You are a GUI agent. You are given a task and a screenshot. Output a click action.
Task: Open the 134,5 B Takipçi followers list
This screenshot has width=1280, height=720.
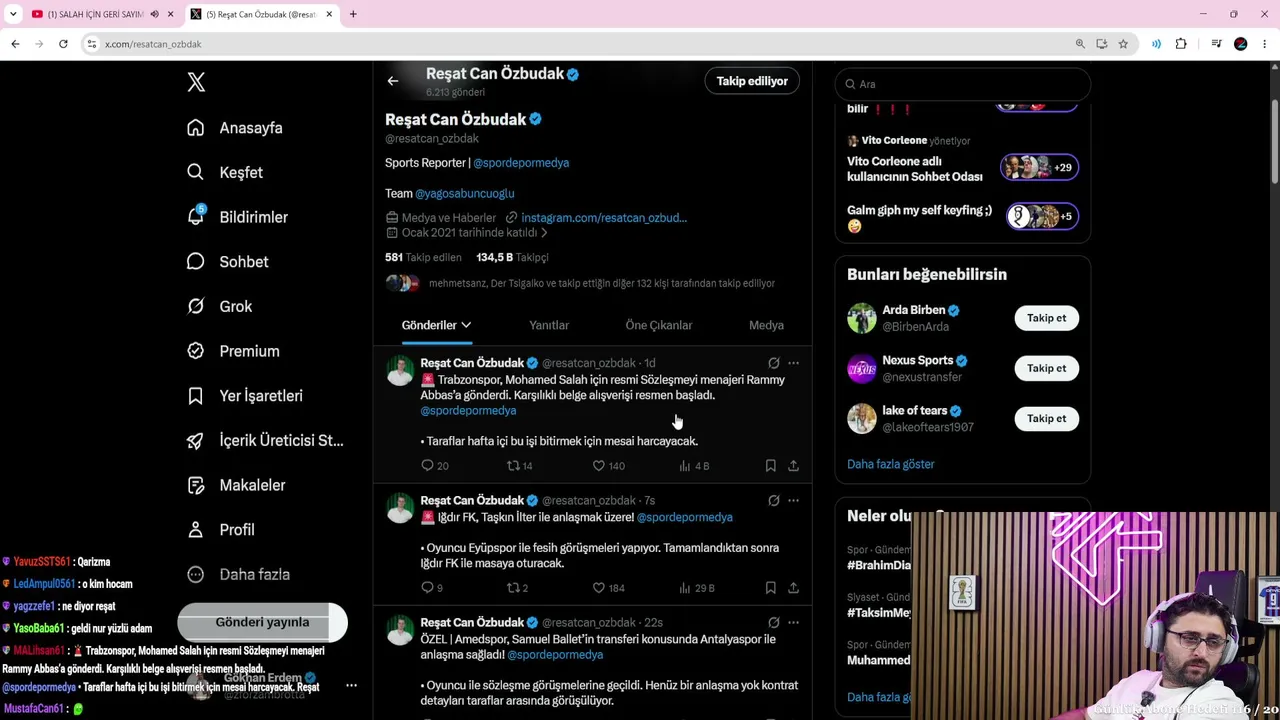pyautogui.click(x=512, y=257)
